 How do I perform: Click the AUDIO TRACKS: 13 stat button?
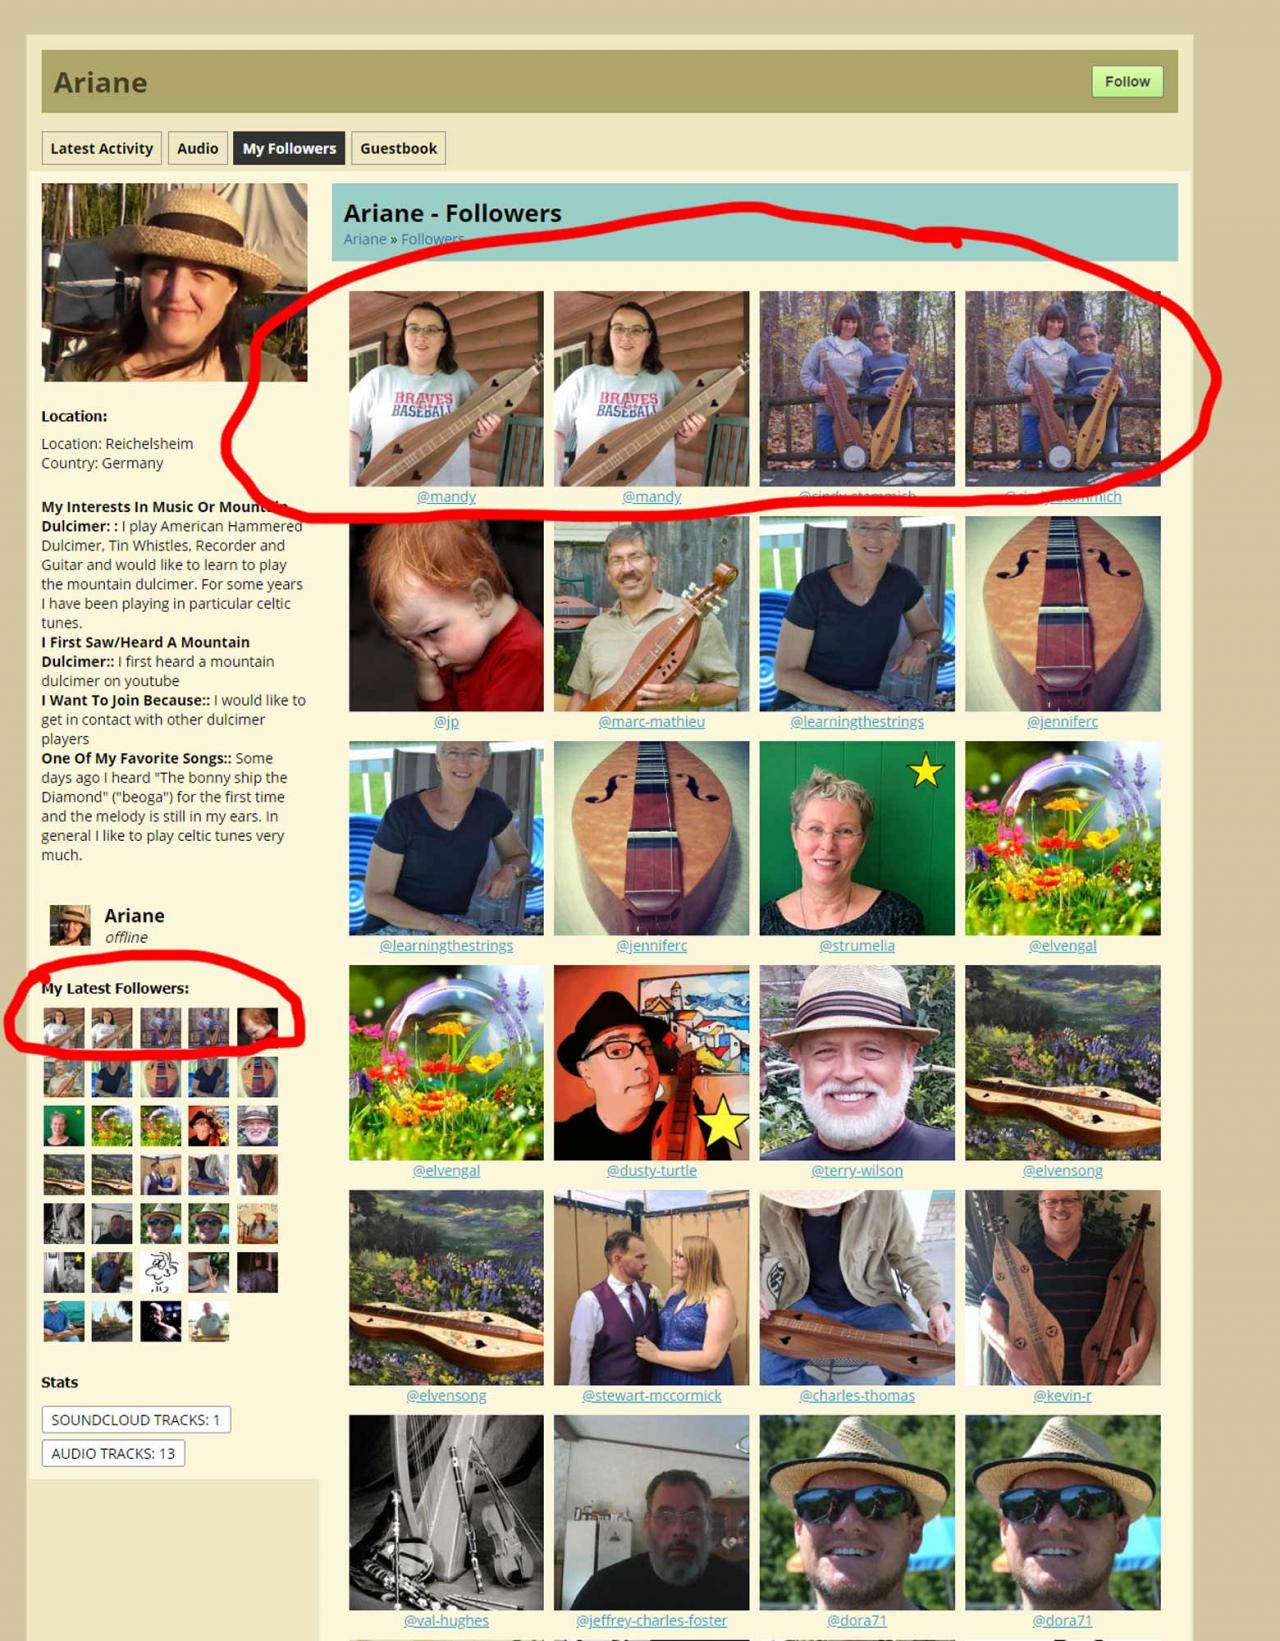113,1453
